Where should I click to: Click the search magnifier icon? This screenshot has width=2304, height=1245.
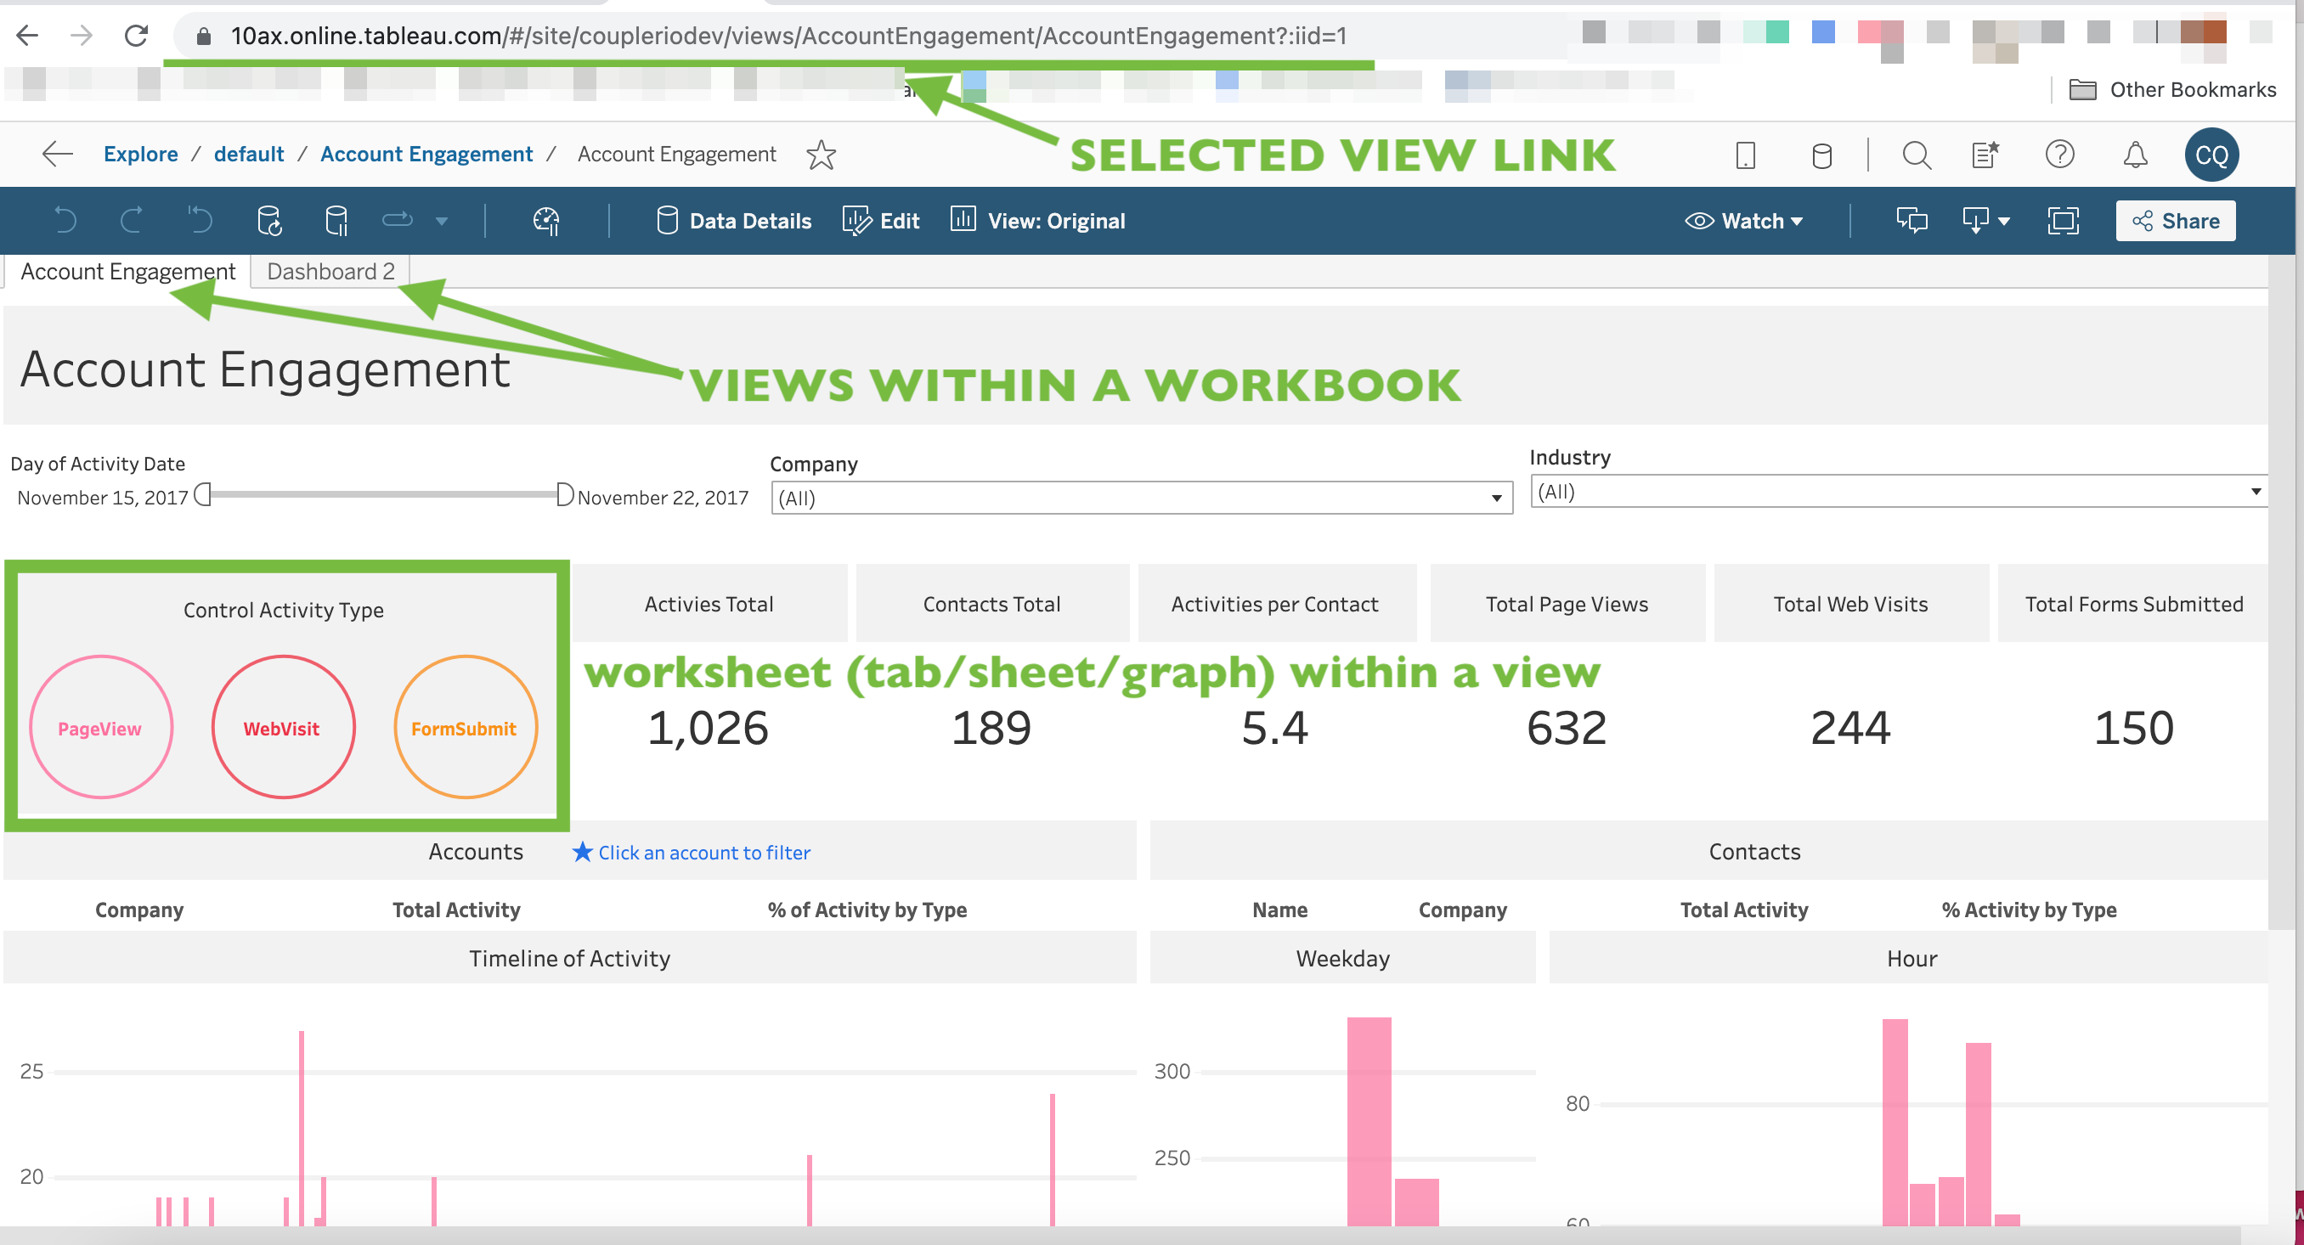pyautogui.click(x=1916, y=155)
